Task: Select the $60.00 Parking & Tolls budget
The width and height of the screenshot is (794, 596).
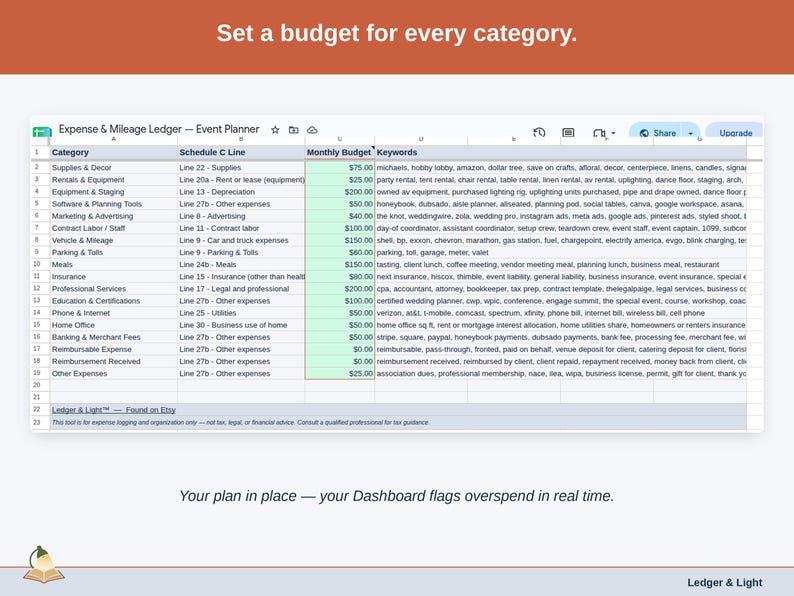Action: (x=340, y=252)
